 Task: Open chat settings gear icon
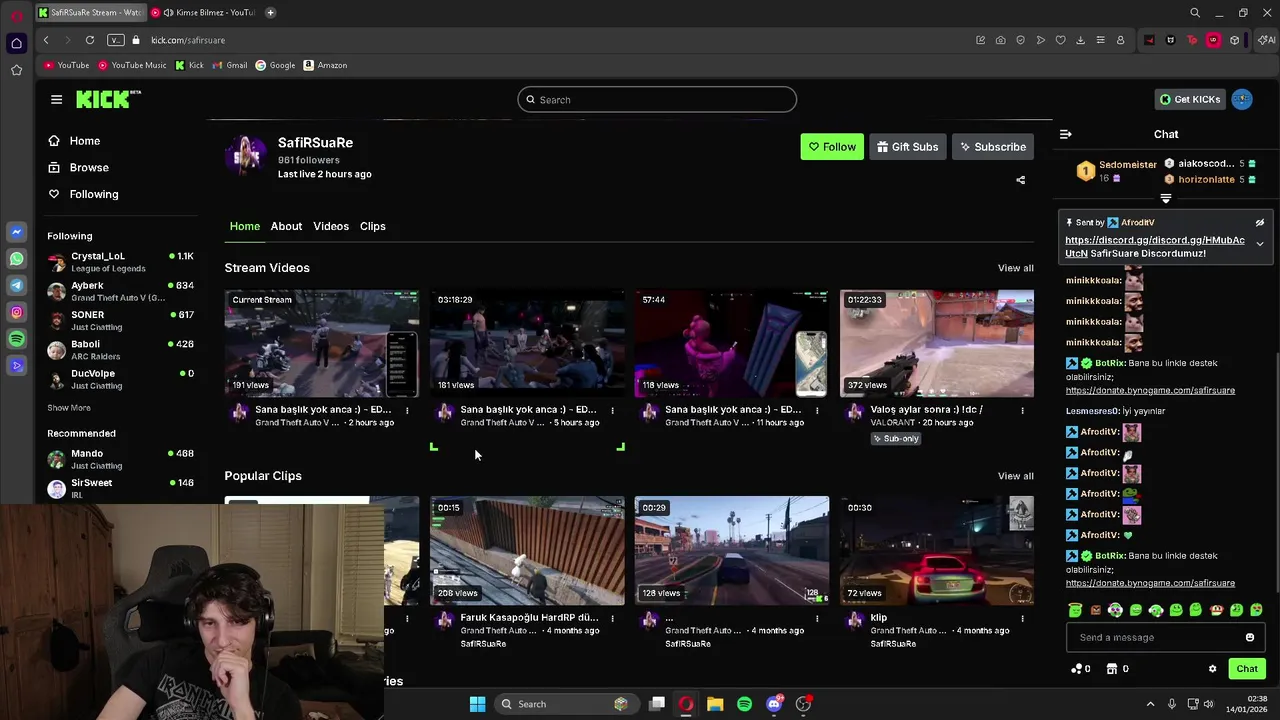[x=1213, y=669]
